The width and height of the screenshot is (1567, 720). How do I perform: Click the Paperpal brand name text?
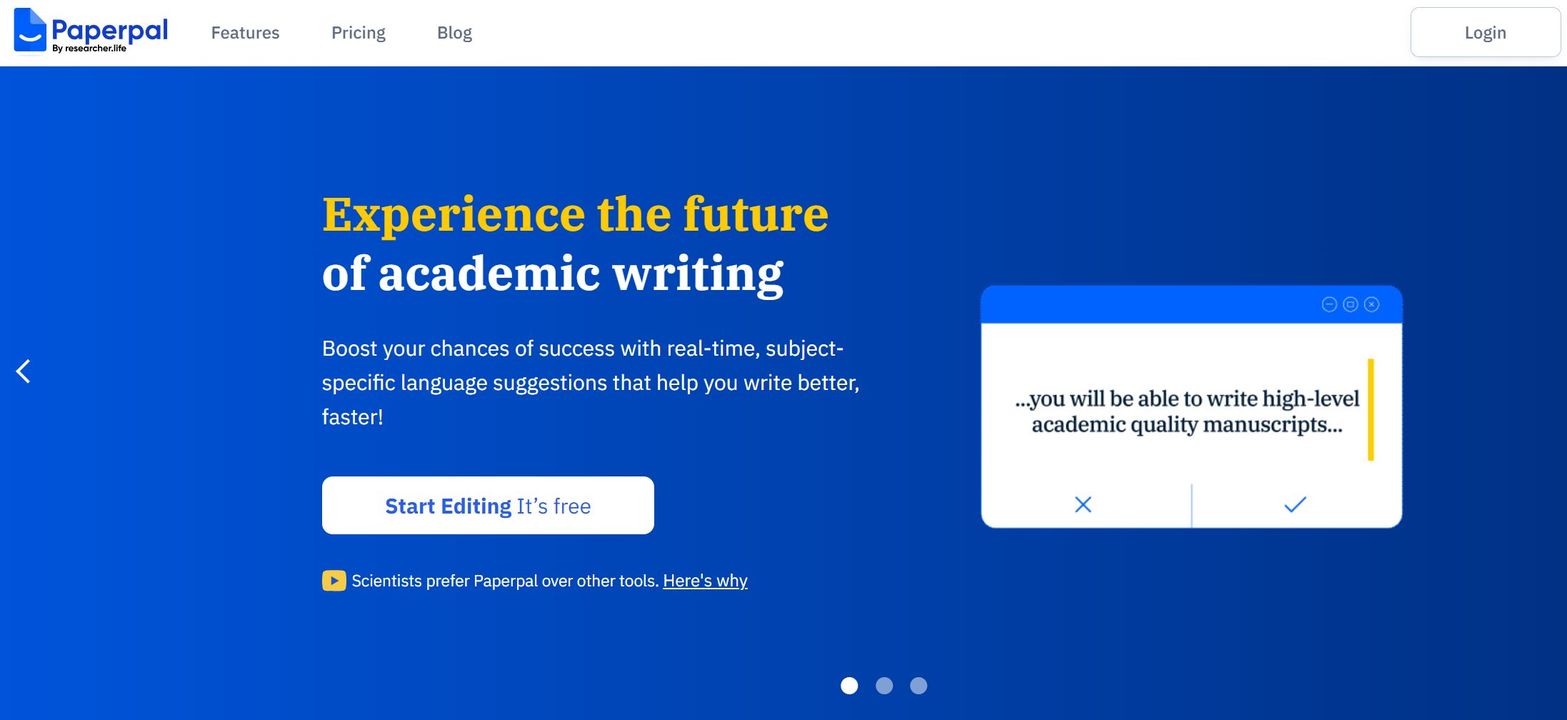[109, 29]
